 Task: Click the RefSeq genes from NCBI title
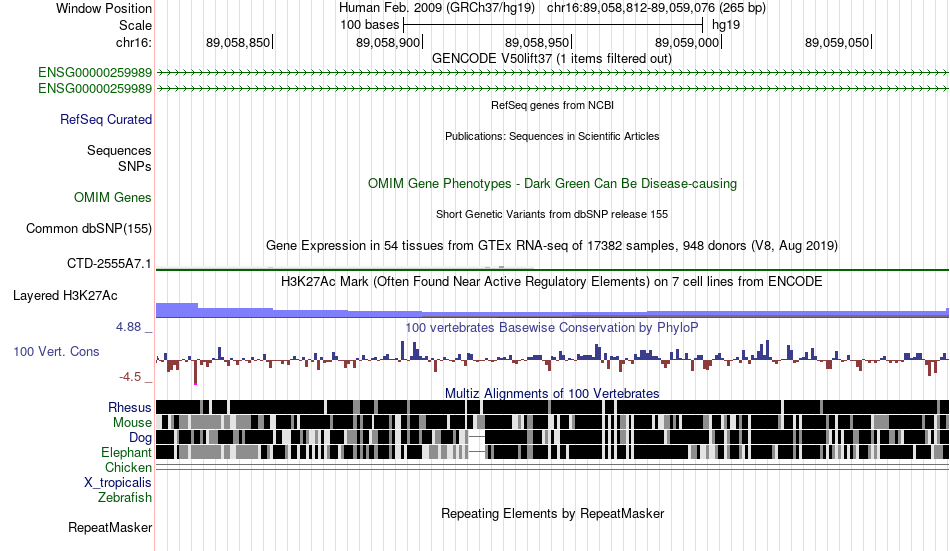point(552,105)
